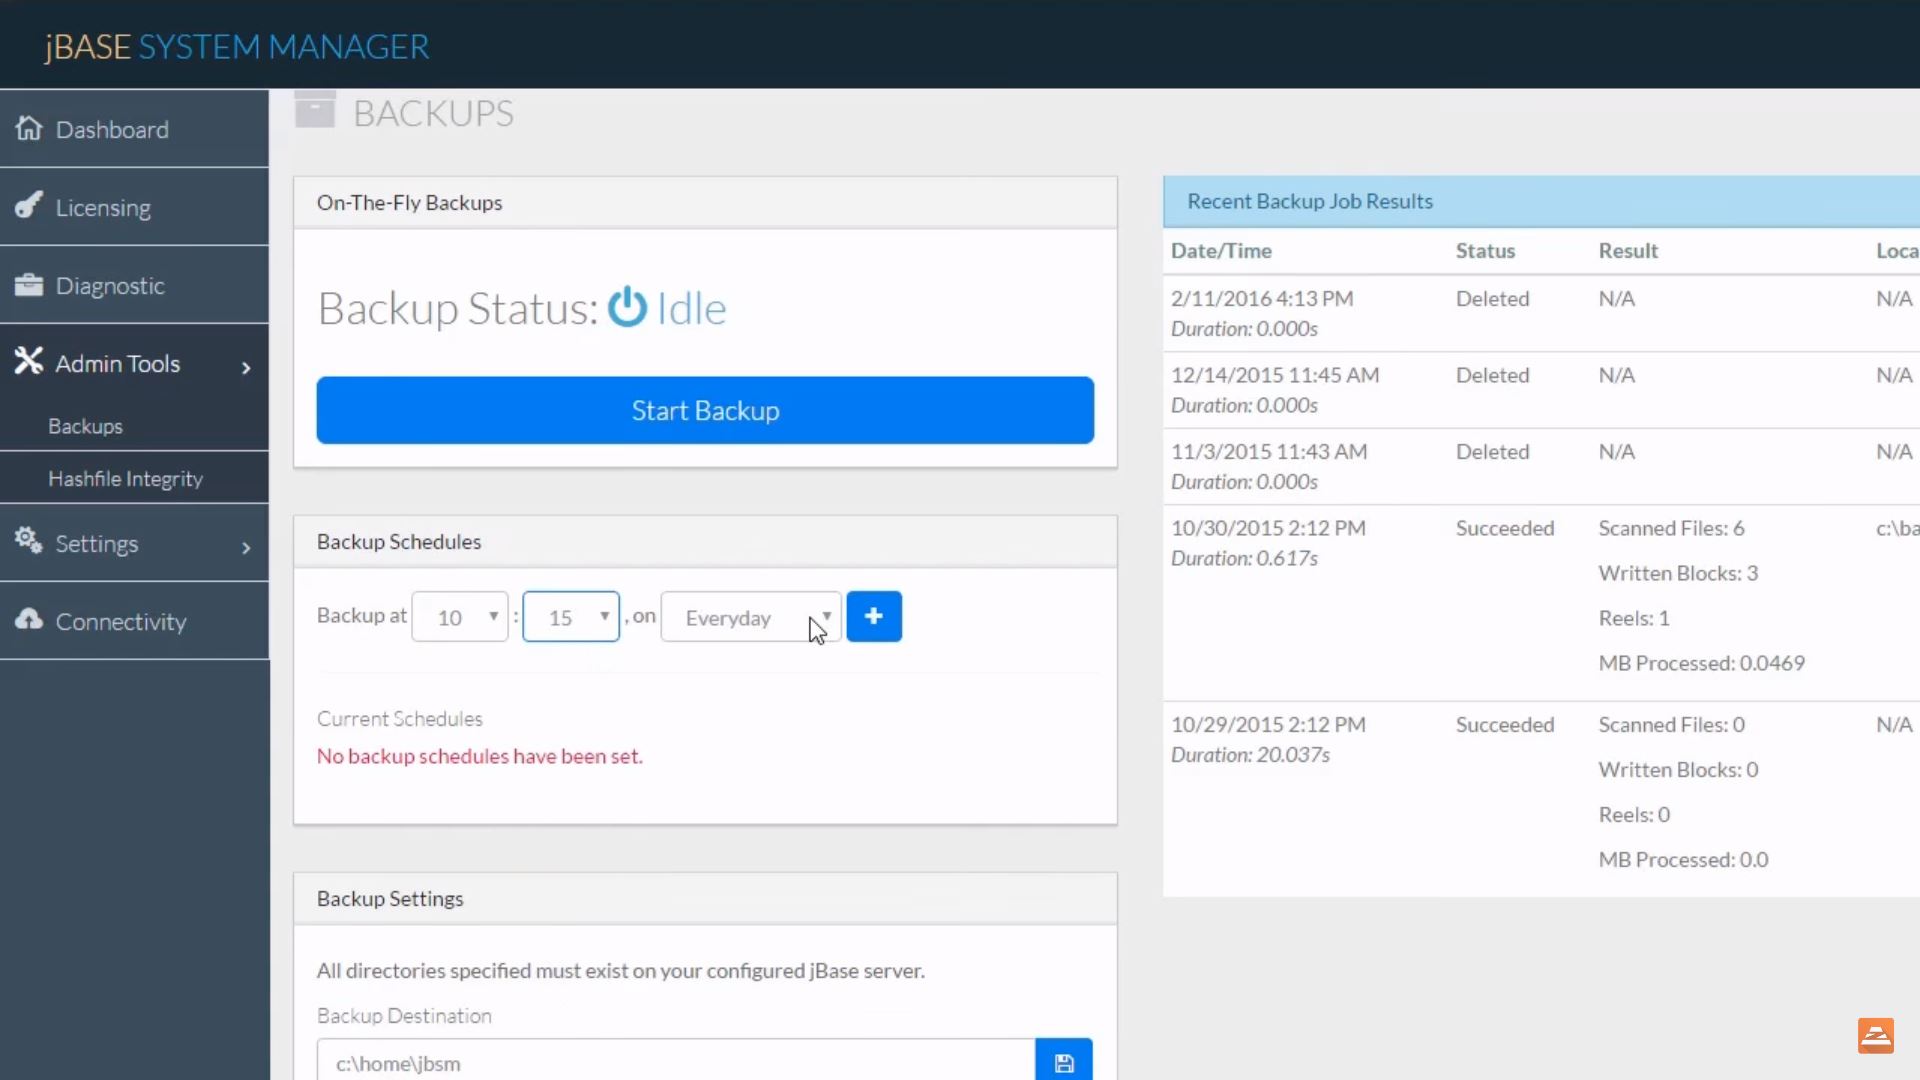The width and height of the screenshot is (1920, 1080).
Task: Click the jBASE SYSTEM MANAGER title
Action: tap(237, 47)
